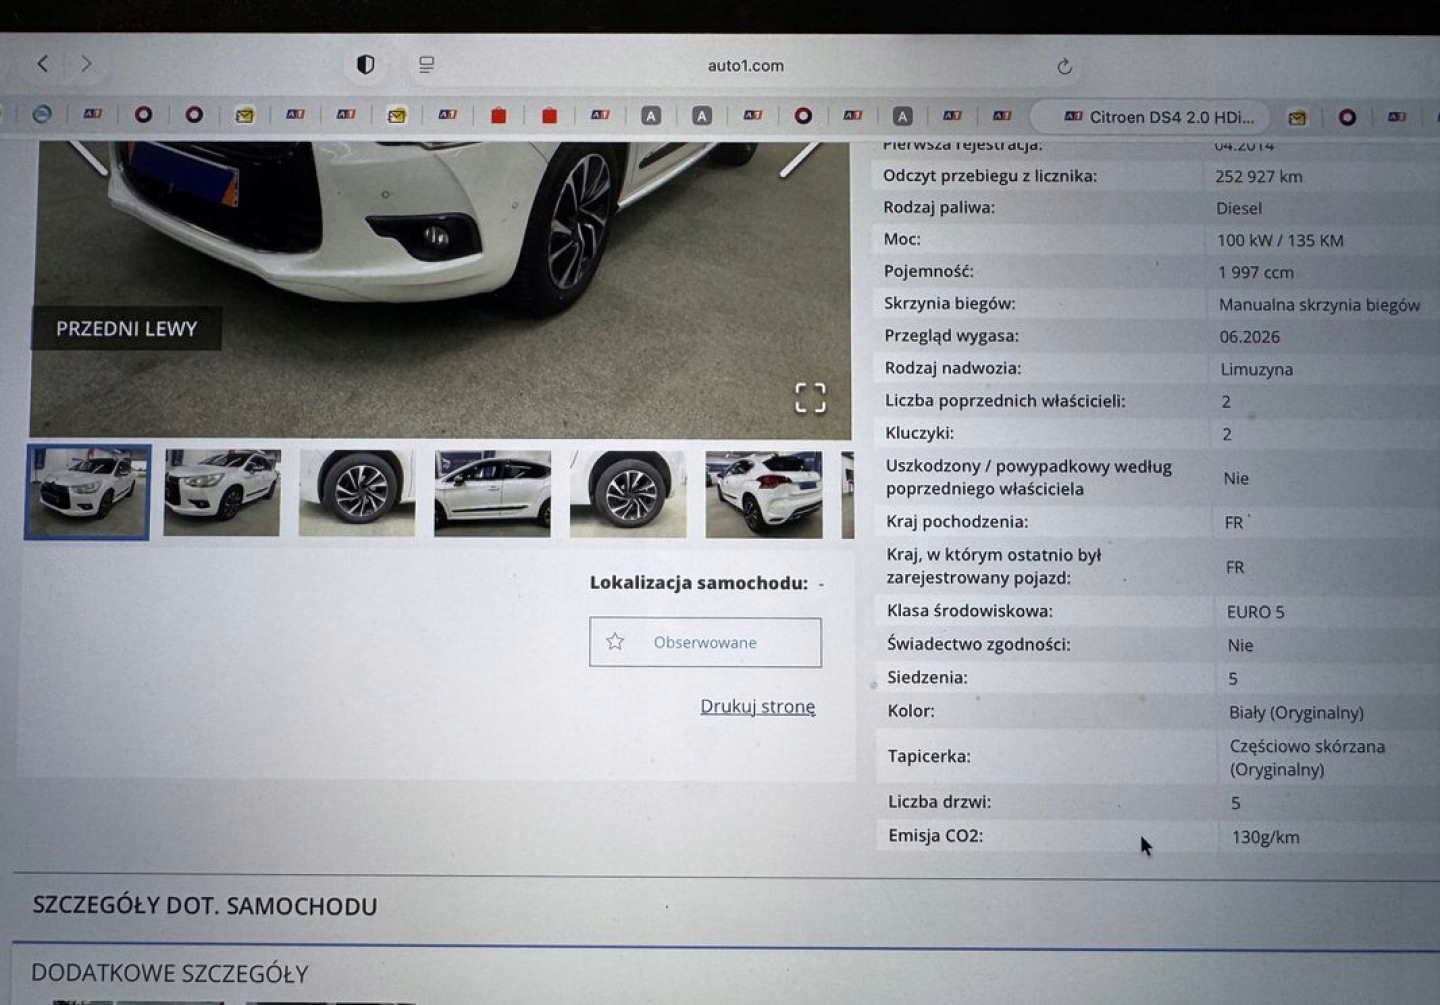Open the SZCZEGÓŁY DOT. SAMOCHODU section heading
This screenshot has height=1005, width=1440.
pyautogui.click(x=205, y=906)
